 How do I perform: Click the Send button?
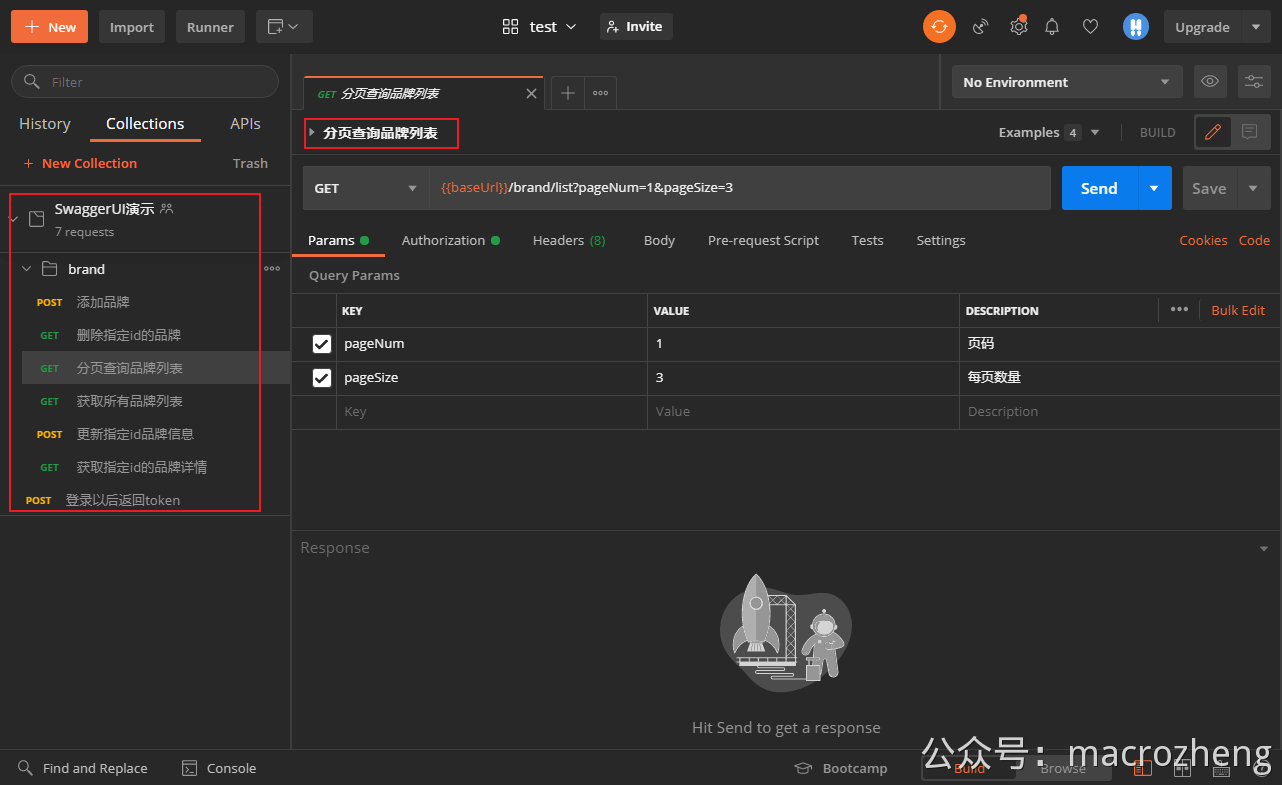coord(1099,188)
